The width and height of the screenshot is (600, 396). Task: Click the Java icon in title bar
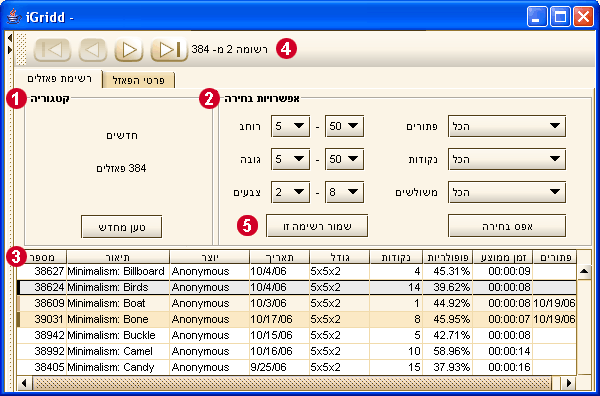pyautogui.click(x=14, y=16)
